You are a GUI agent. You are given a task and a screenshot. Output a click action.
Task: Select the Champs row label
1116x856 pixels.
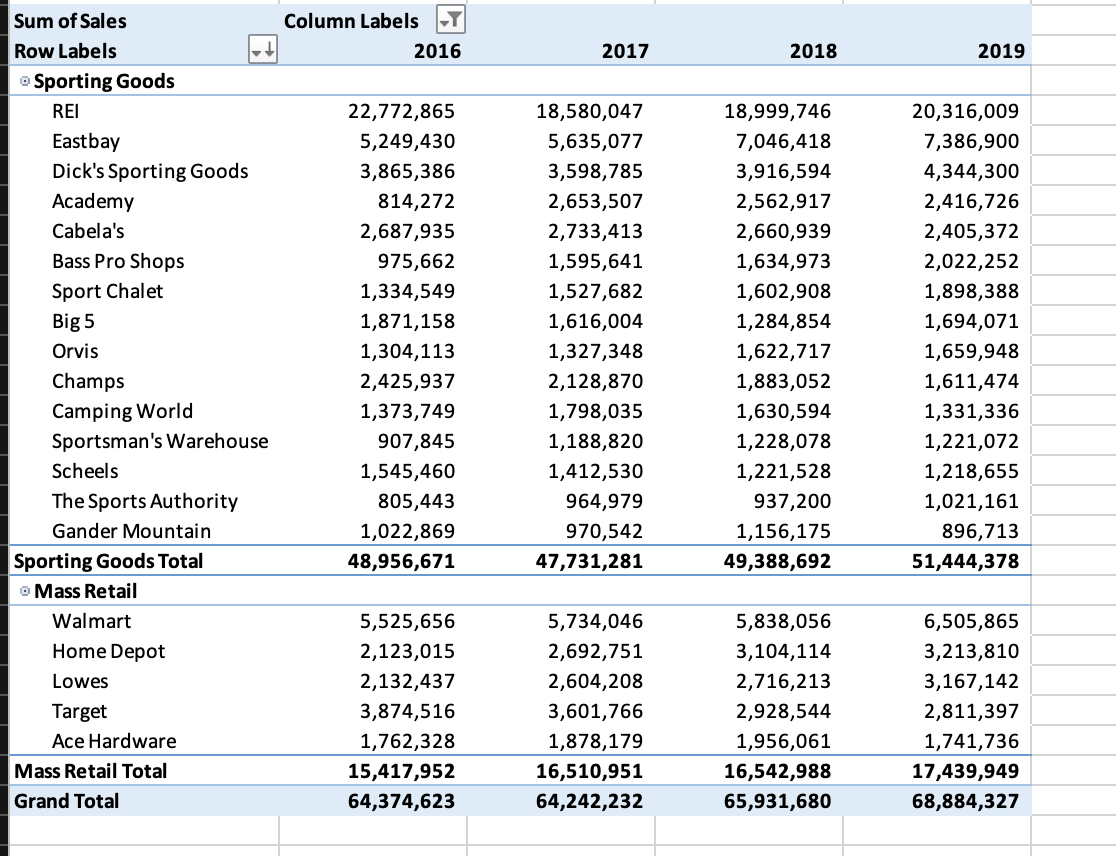point(88,381)
